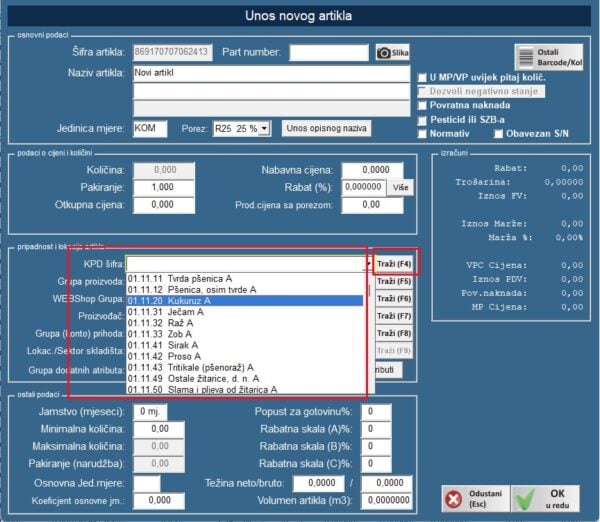Collapse the KPD šifra dropdown arrow

coord(367,264)
